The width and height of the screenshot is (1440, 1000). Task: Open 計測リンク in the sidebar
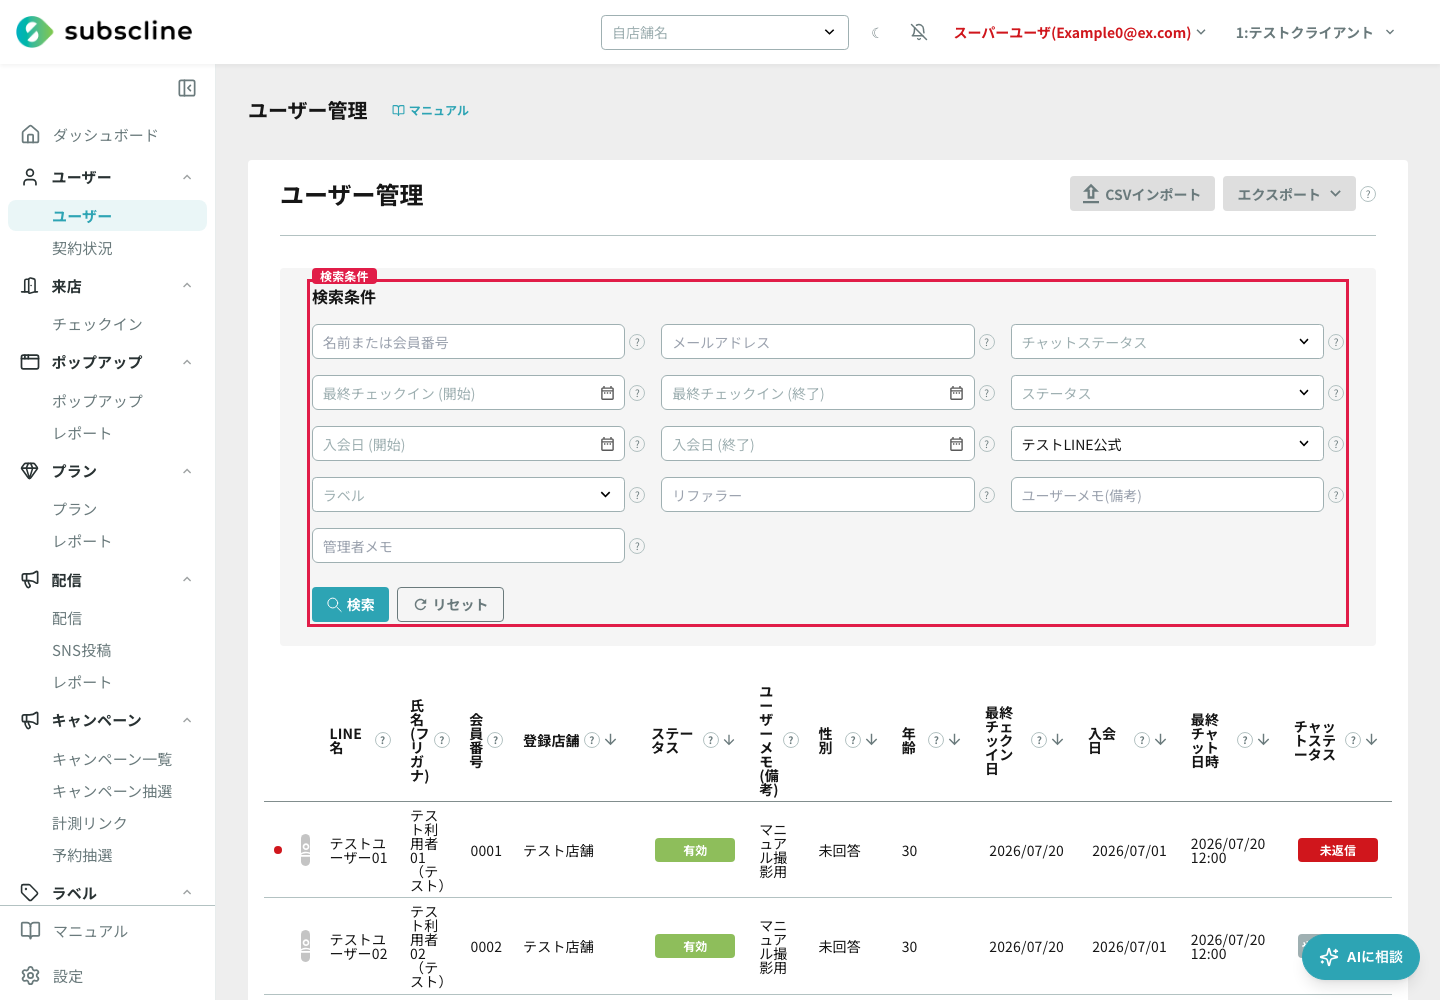tap(90, 823)
